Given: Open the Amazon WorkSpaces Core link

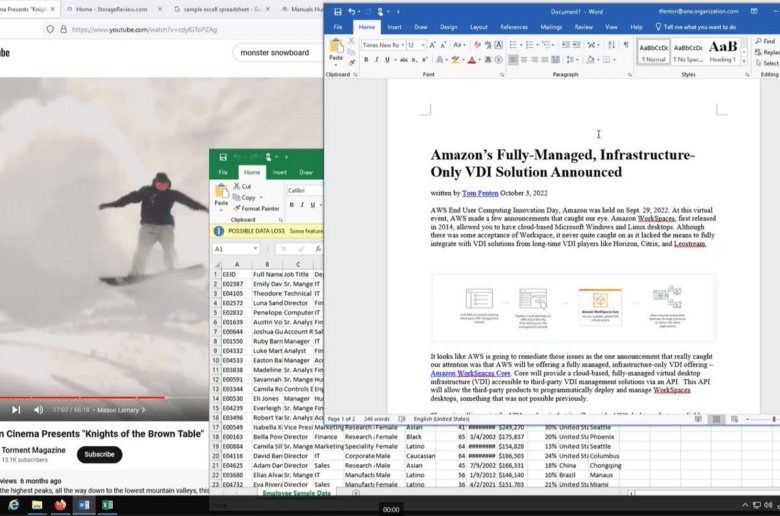Looking at the screenshot, I should coord(470,373).
